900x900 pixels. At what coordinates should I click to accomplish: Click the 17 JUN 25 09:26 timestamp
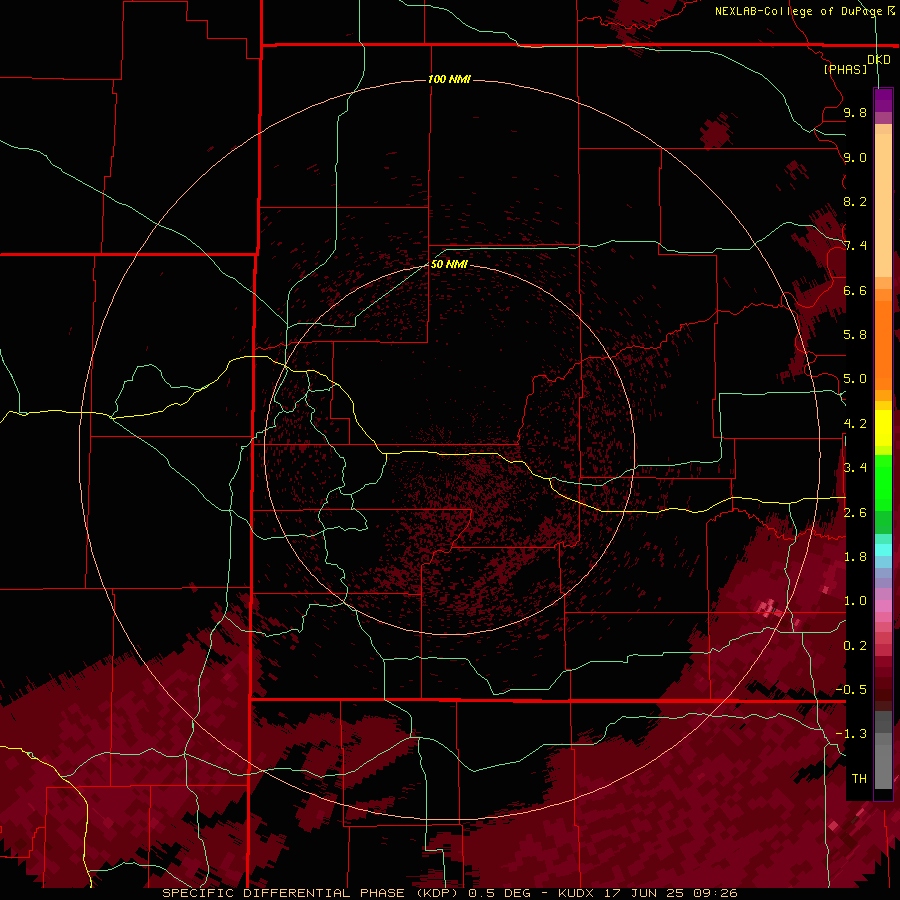pyautogui.click(x=670, y=893)
